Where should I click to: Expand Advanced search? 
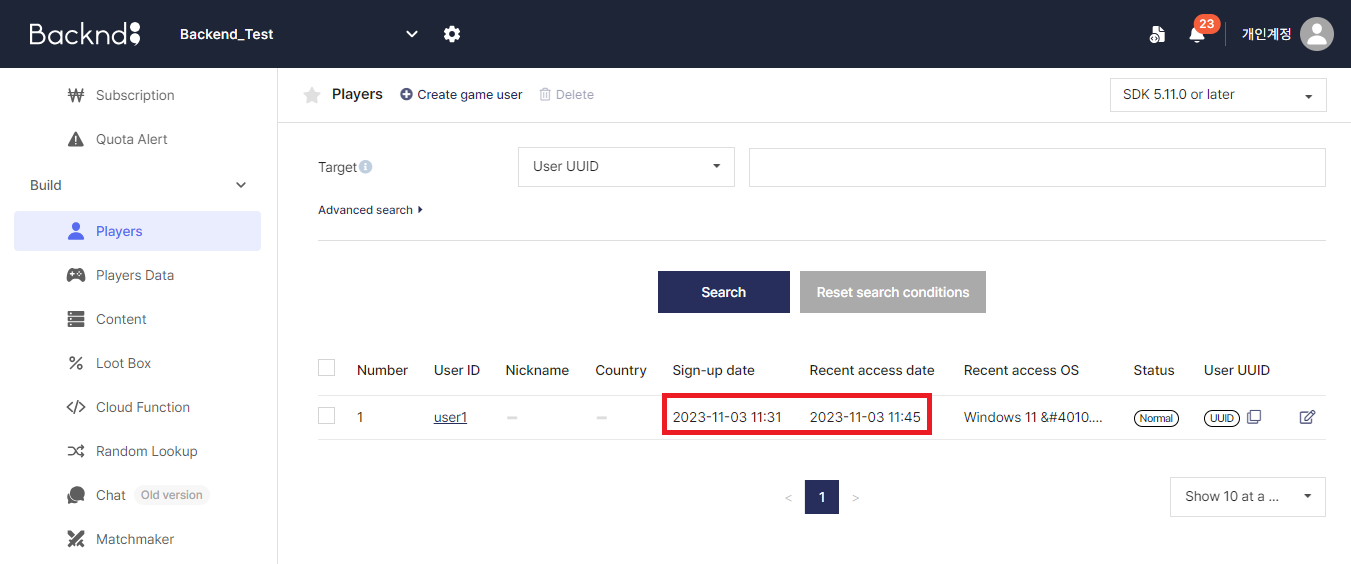coord(370,210)
